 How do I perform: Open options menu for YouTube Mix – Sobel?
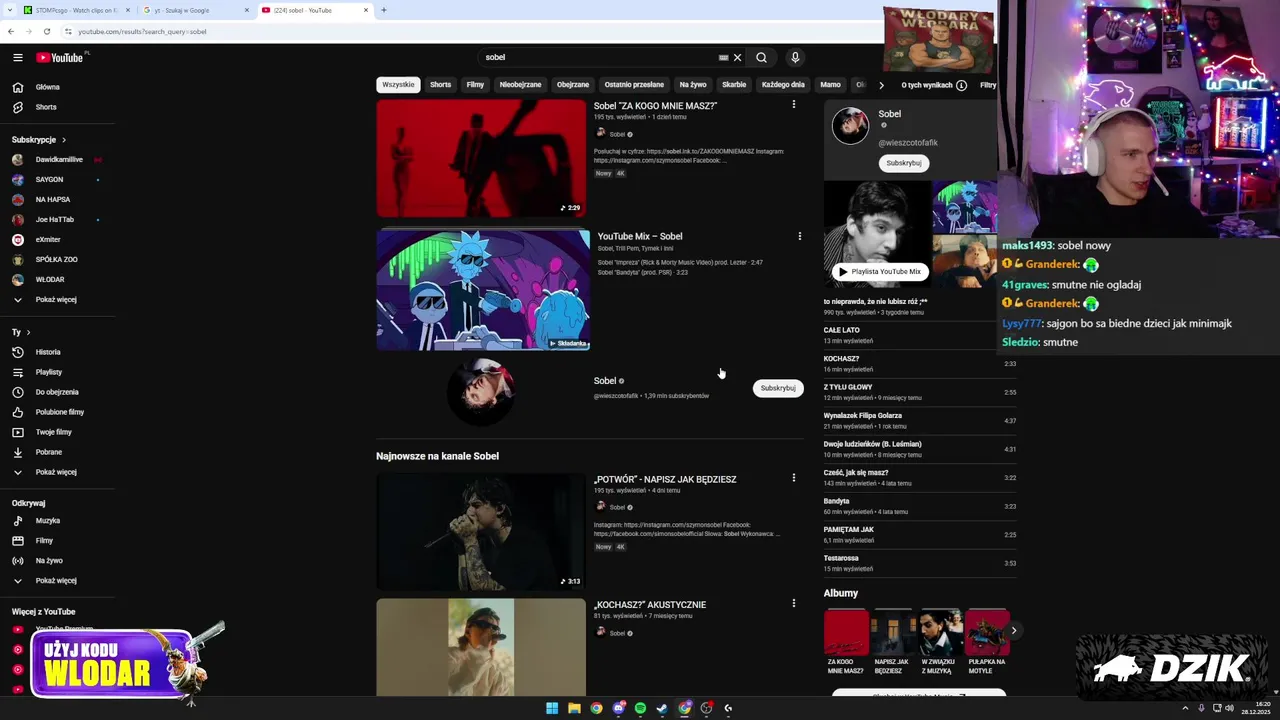point(799,237)
